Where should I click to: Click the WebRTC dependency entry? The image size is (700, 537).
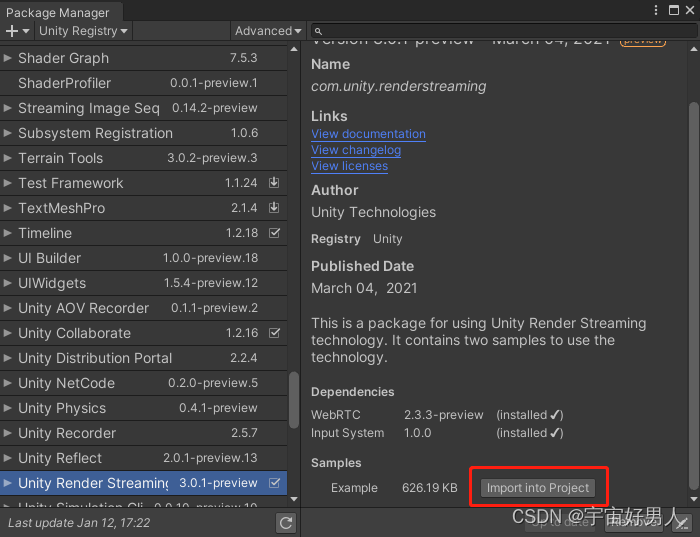437,415
